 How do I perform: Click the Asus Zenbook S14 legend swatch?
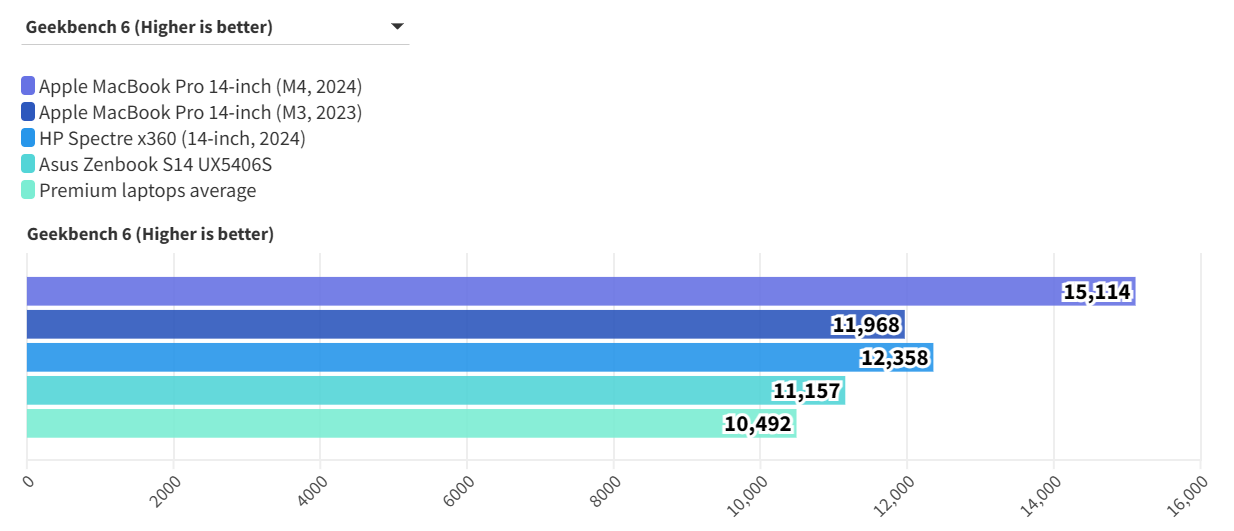pos(28,164)
